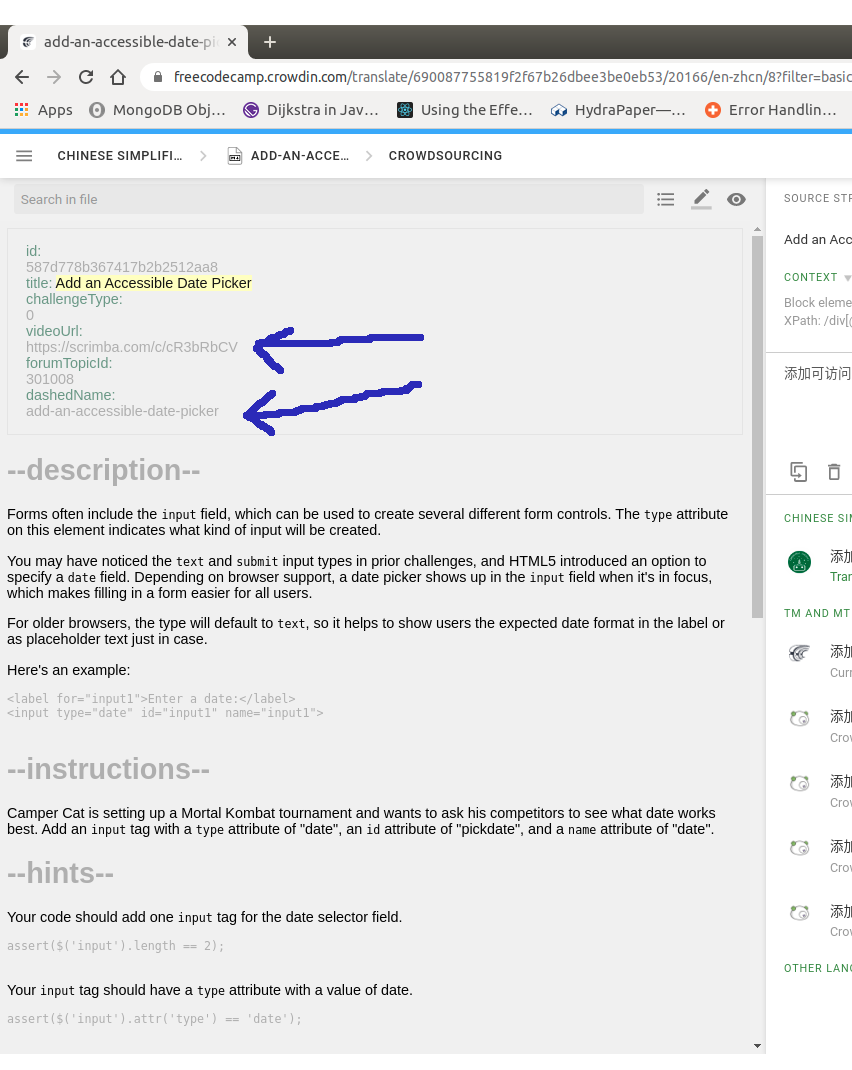Open the Apps bookmark
This screenshot has width=852, height=1070.
pyautogui.click(x=43, y=110)
